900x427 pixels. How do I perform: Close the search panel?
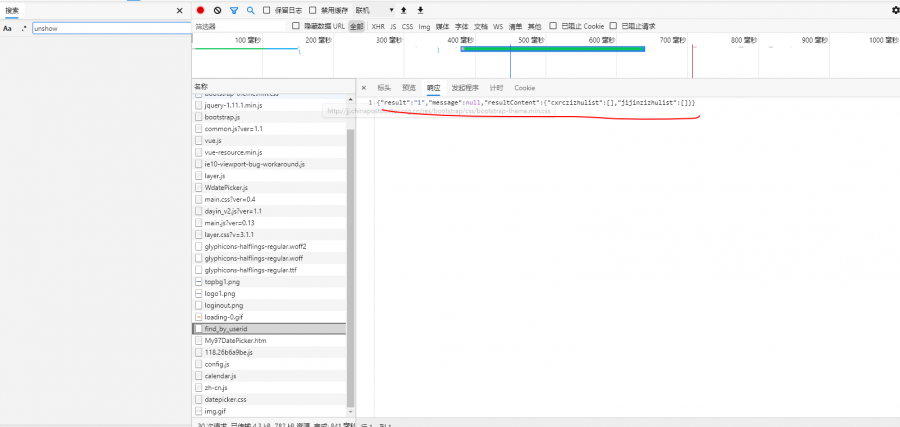[x=180, y=10]
